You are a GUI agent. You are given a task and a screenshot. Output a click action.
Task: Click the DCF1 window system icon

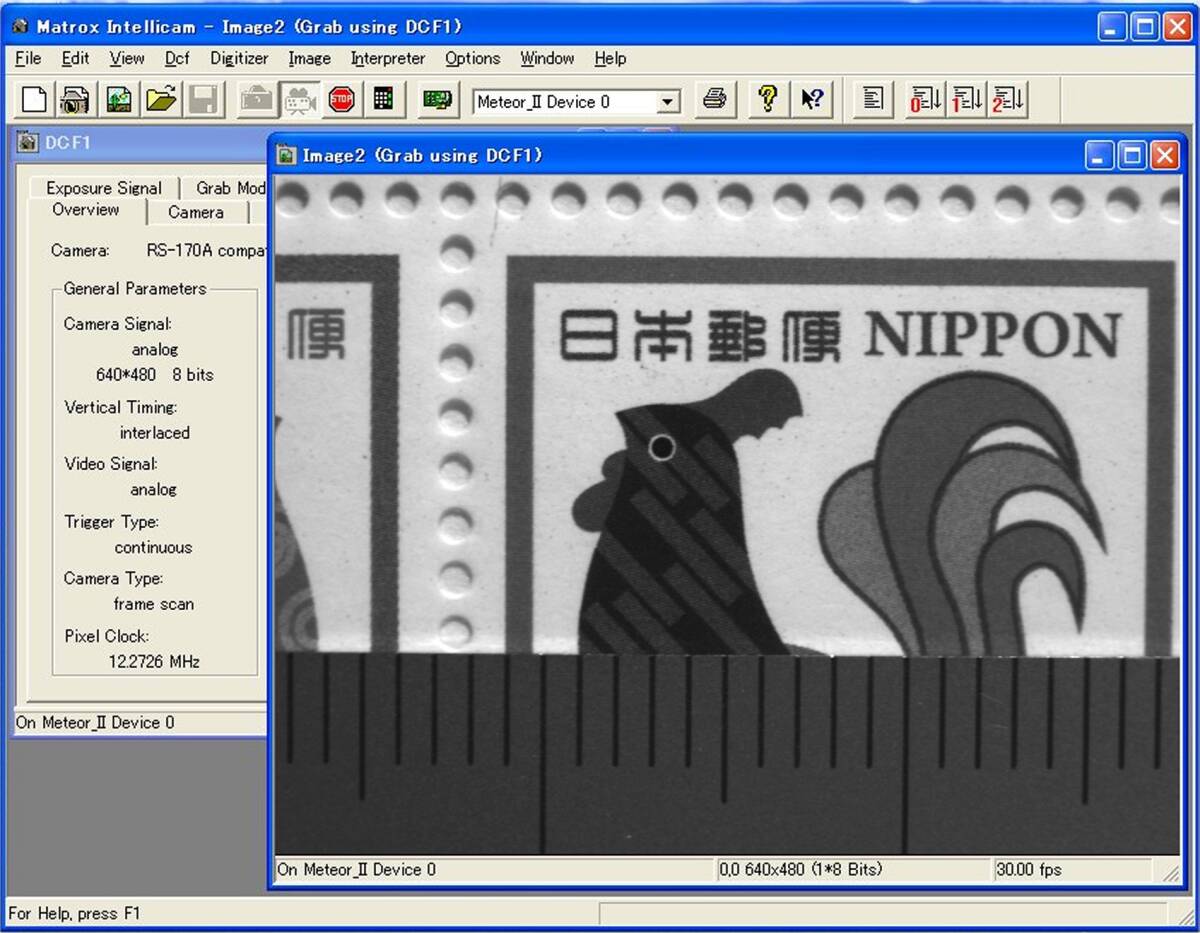[28, 143]
